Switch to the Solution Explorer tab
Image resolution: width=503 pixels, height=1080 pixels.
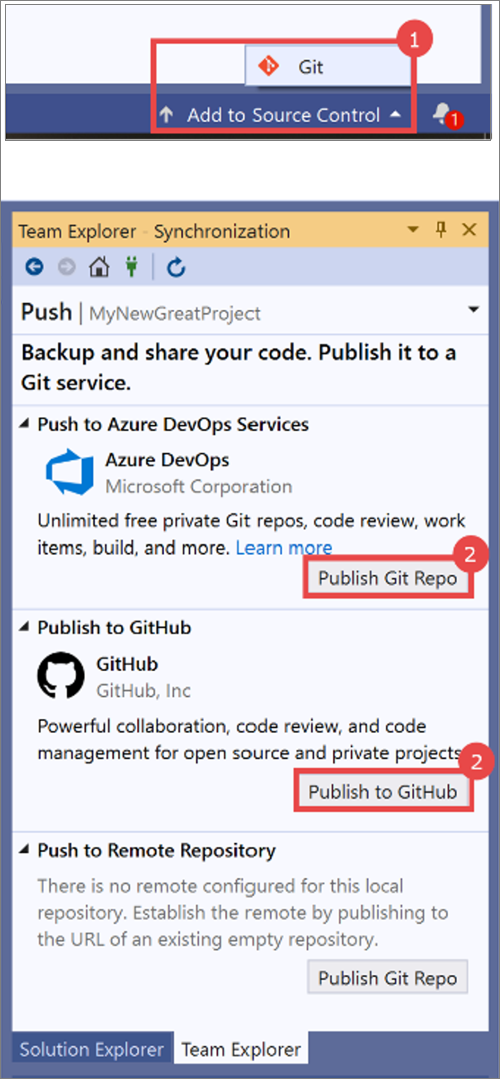(92, 1050)
